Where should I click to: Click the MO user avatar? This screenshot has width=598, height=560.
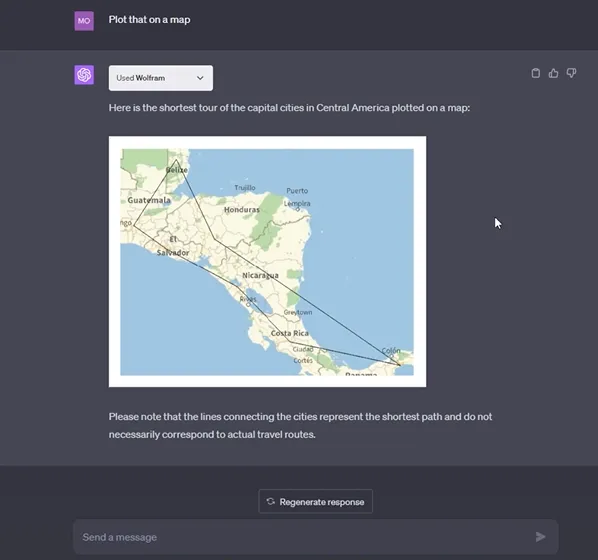[84, 21]
